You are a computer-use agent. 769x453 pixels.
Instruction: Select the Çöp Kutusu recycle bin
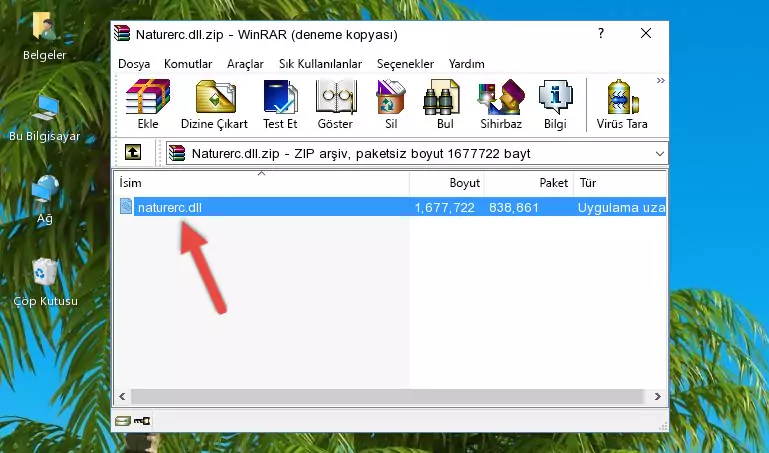click(45, 283)
